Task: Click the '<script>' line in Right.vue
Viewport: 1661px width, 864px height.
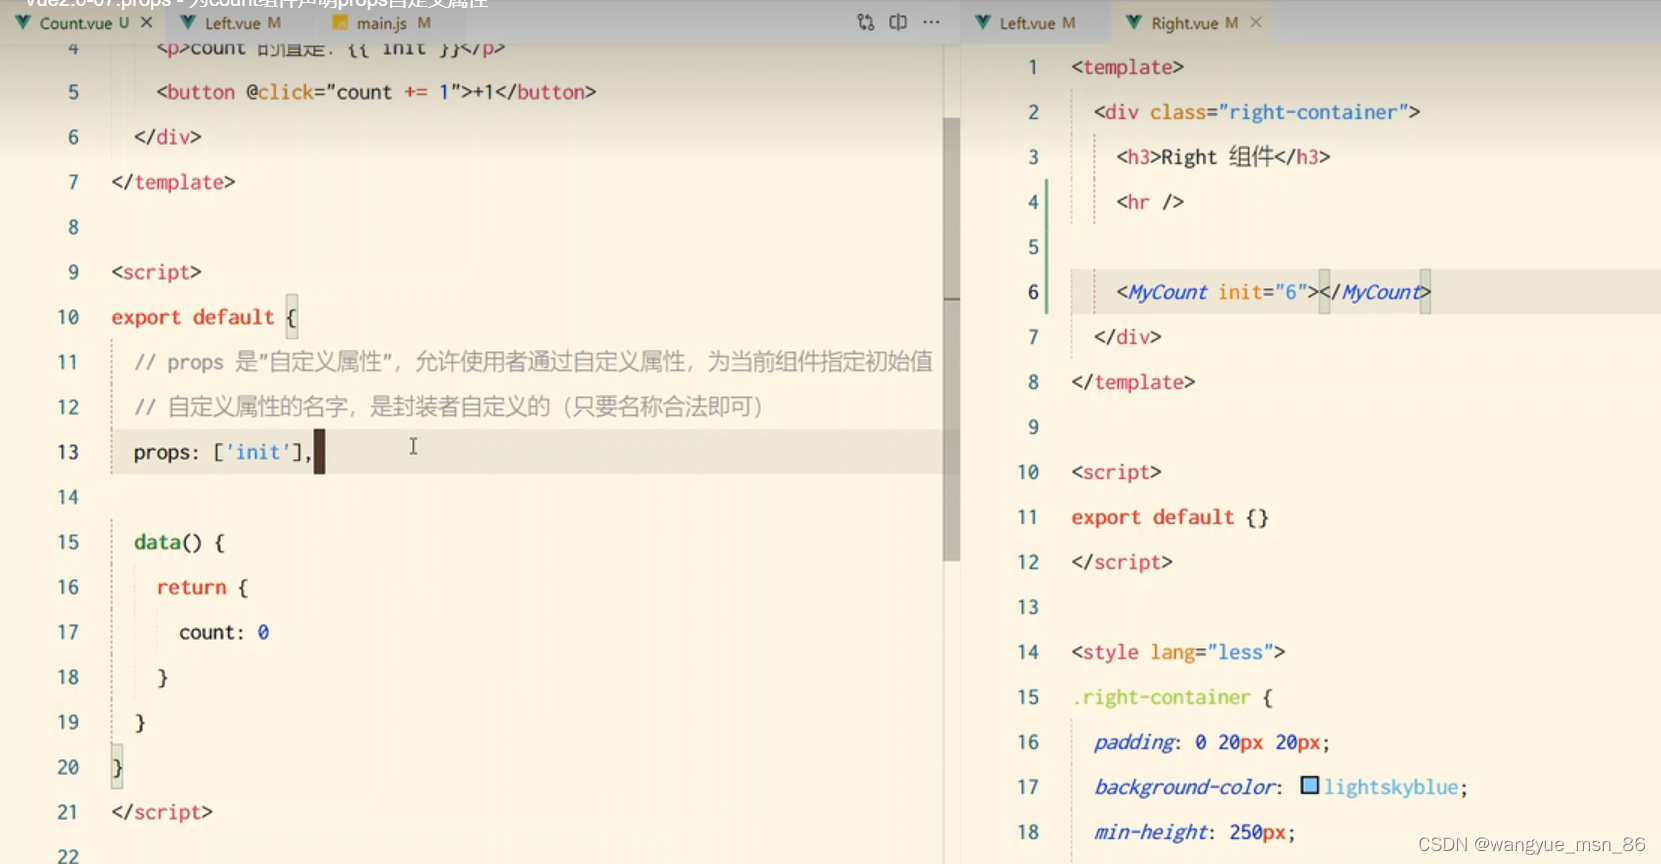Action: (1116, 472)
